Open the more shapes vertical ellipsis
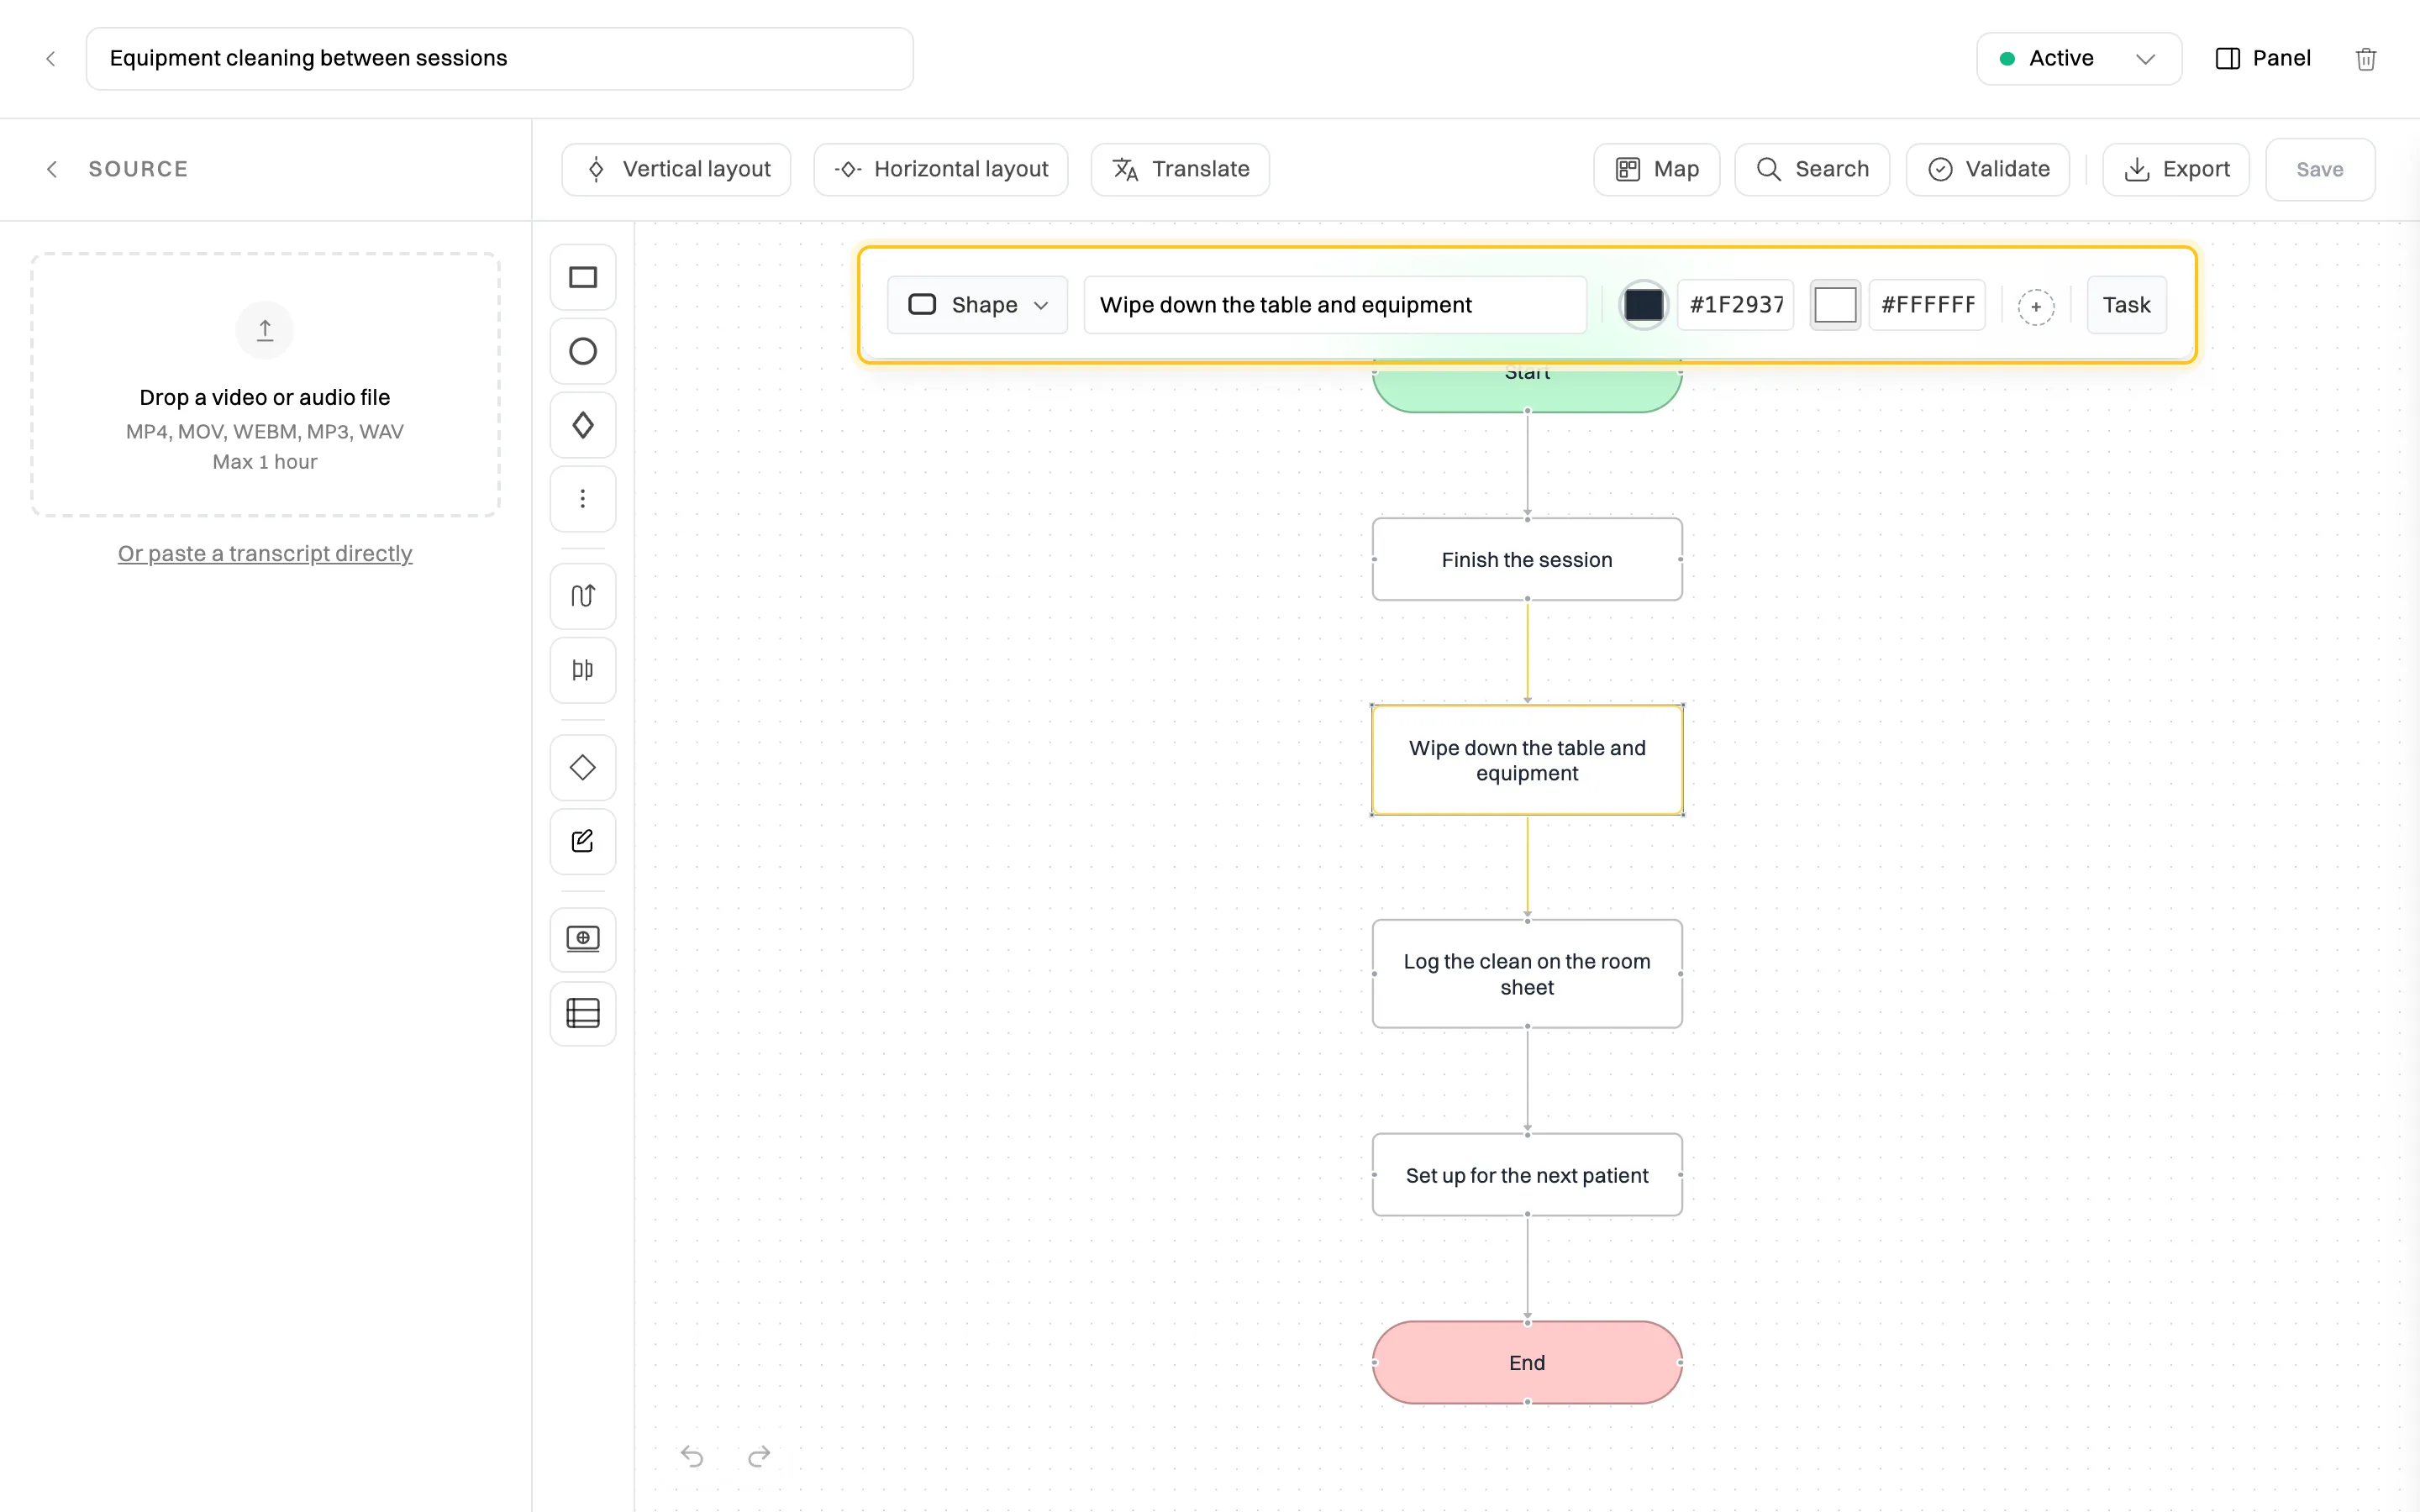 point(583,498)
